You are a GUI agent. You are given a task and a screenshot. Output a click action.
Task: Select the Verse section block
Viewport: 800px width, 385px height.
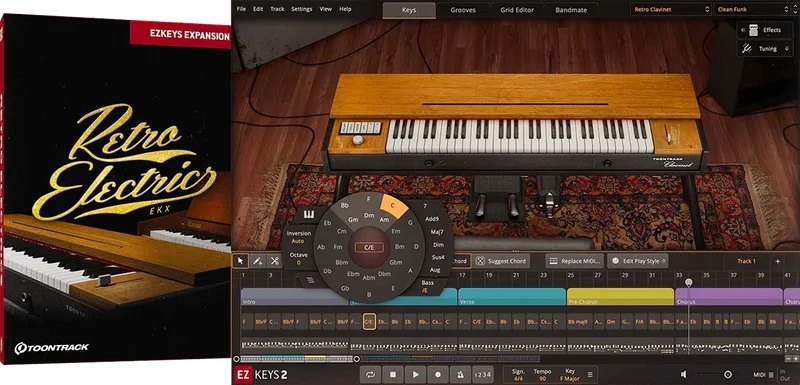pos(512,297)
